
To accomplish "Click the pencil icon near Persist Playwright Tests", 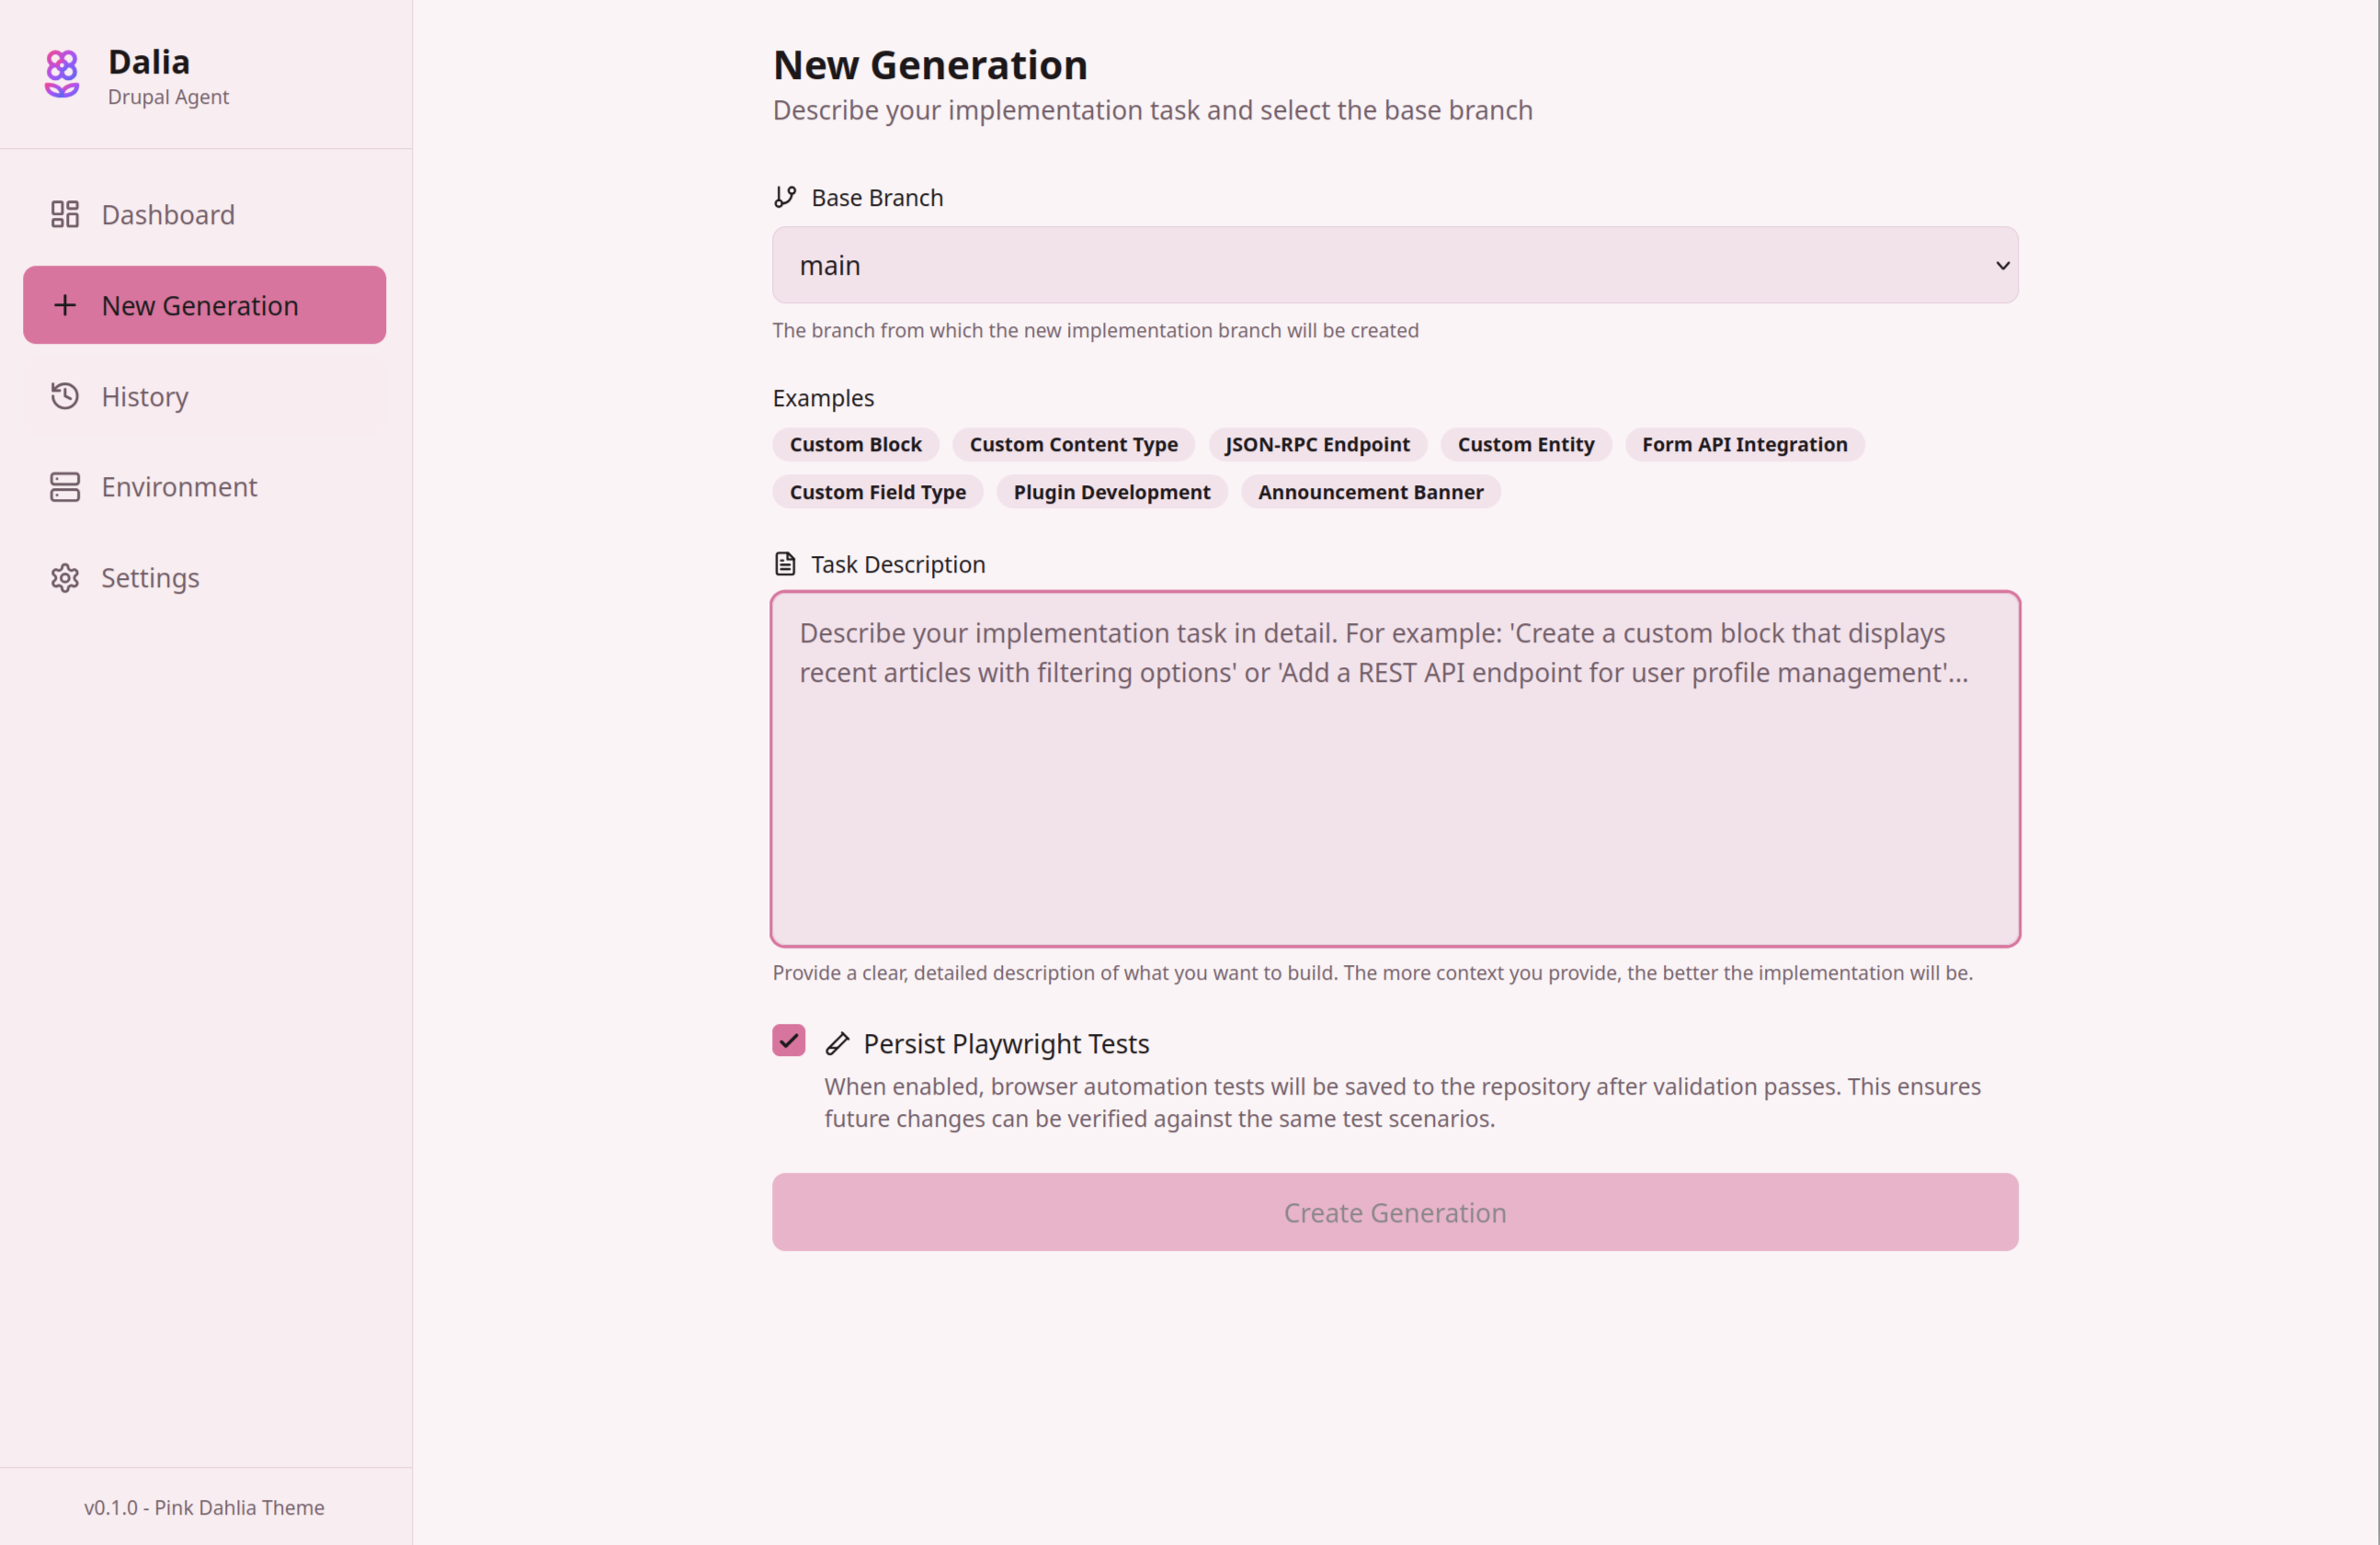I will pos(838,1043).
